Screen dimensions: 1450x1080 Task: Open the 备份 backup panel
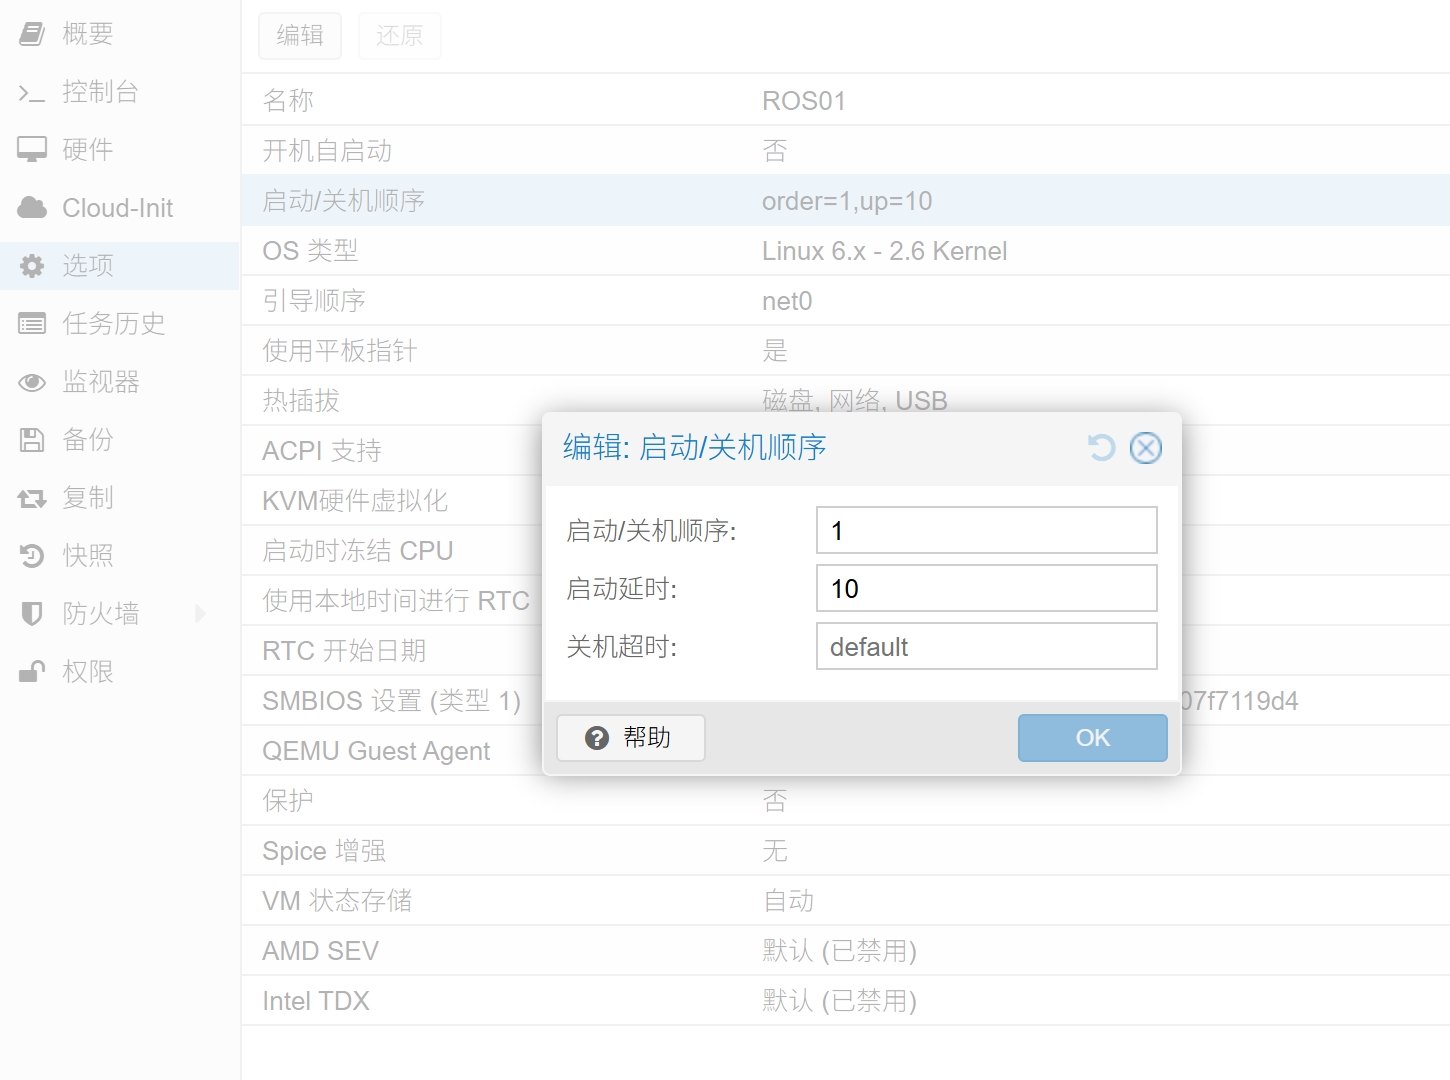pos(88,439)
